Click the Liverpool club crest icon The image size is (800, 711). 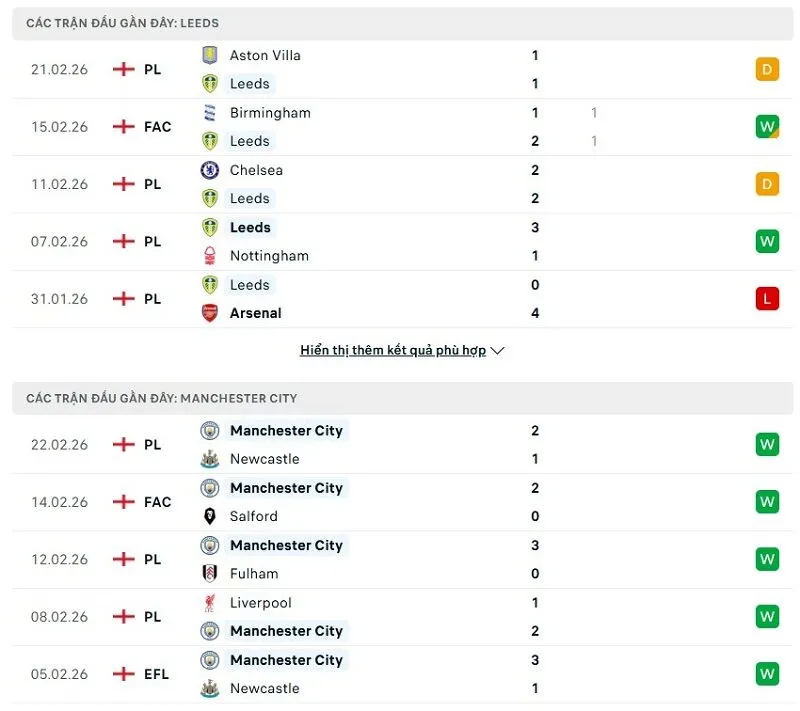(x=210, y=603)
